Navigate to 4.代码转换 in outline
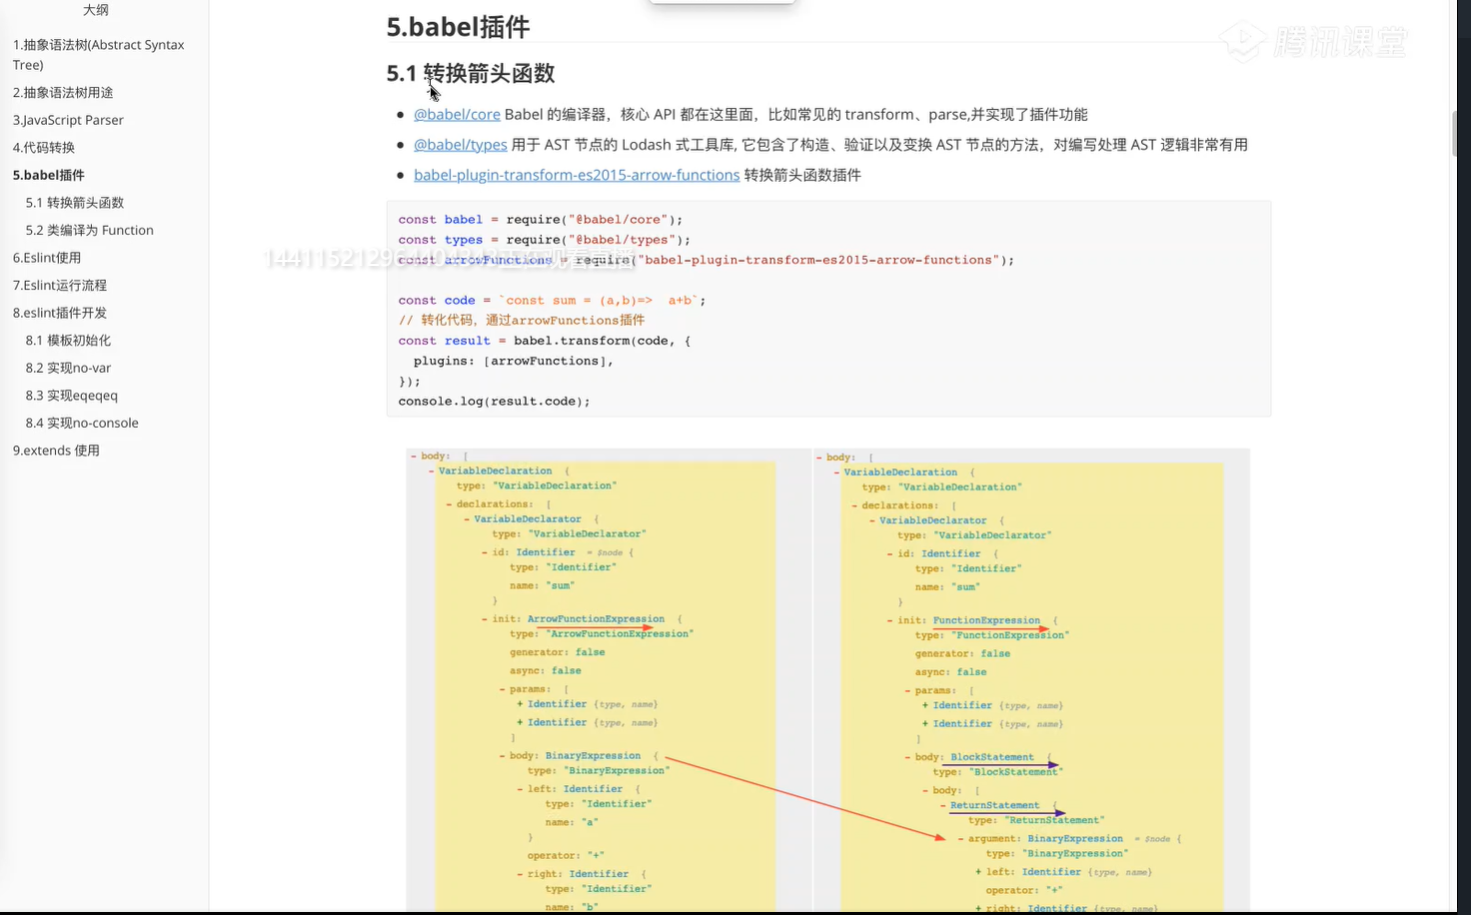This screenshot has height=915, width=1471. click(x=44, y=147)
